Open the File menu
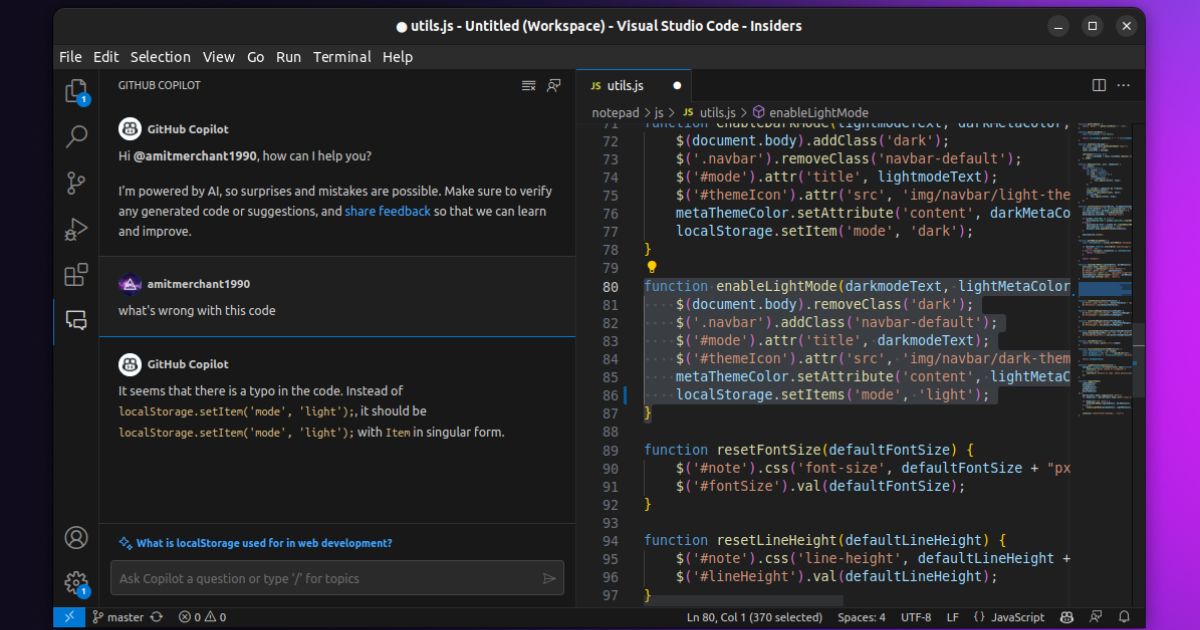Viewport: 1200px width, 630px height. [x=70, y=57]
